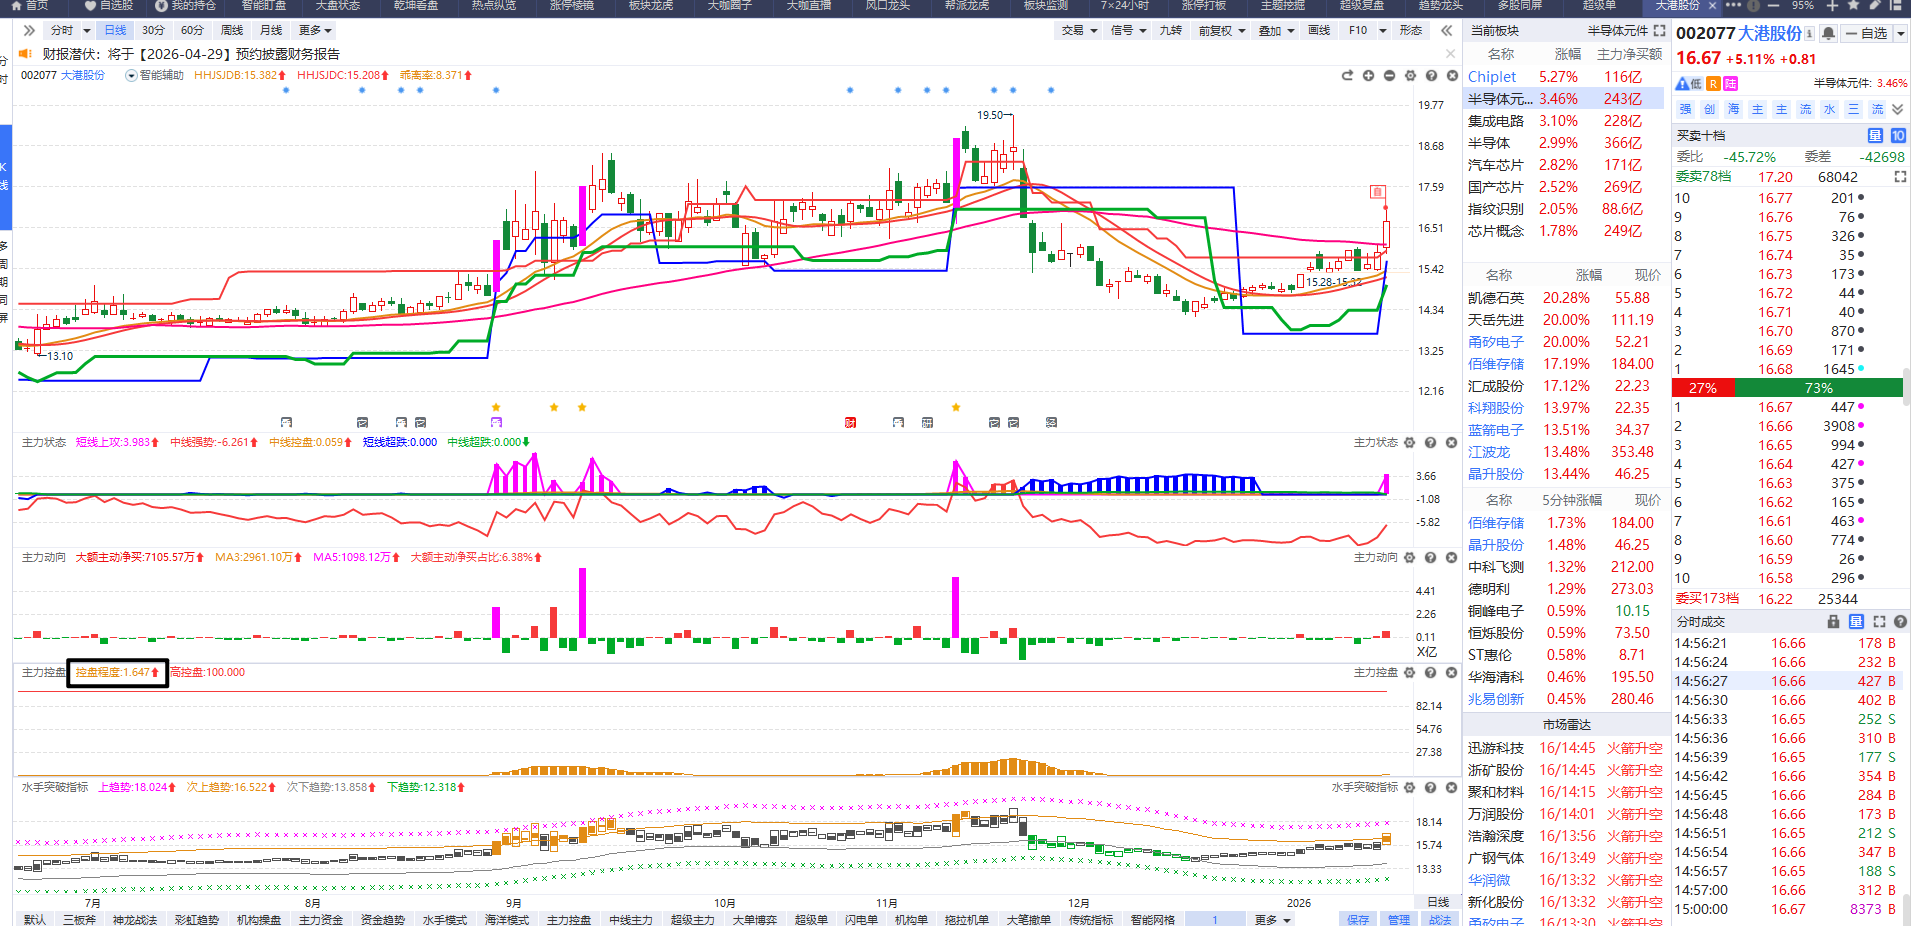Click the 画线 drawing button
The height and width of the screenshot is (926, 1911).
point(1319,31)
